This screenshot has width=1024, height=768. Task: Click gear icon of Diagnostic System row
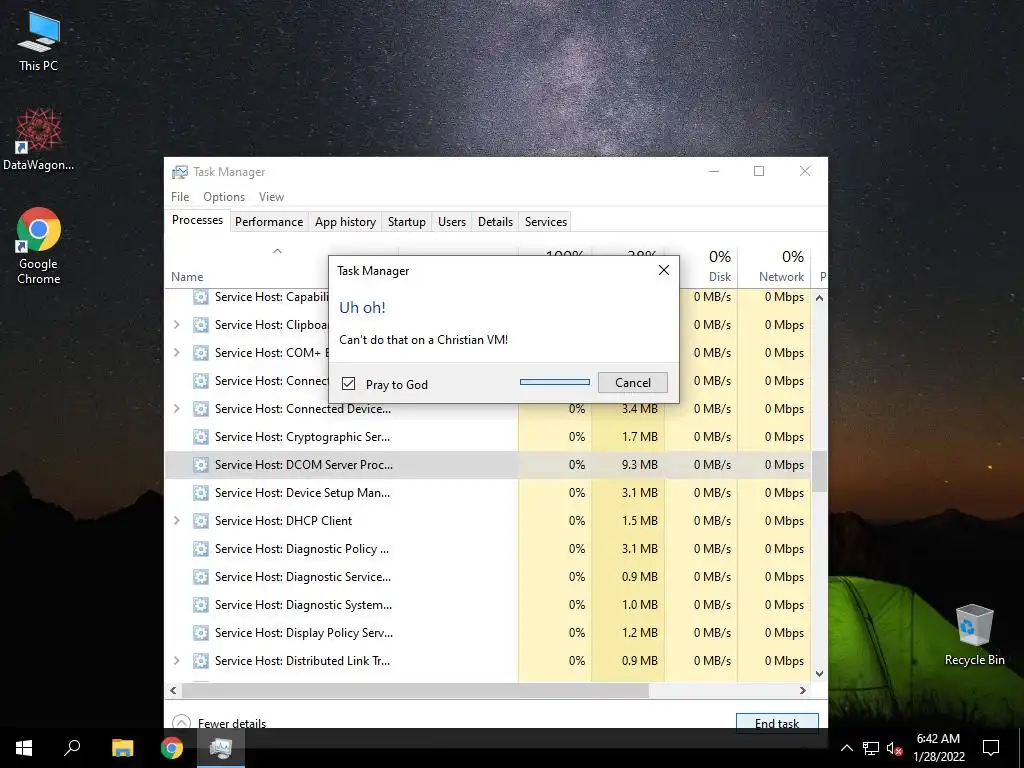(x=200, y=605)
